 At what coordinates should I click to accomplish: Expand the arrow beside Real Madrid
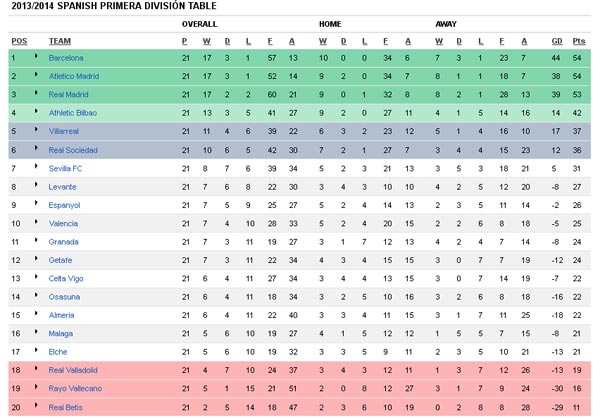(x=36, y=93)
